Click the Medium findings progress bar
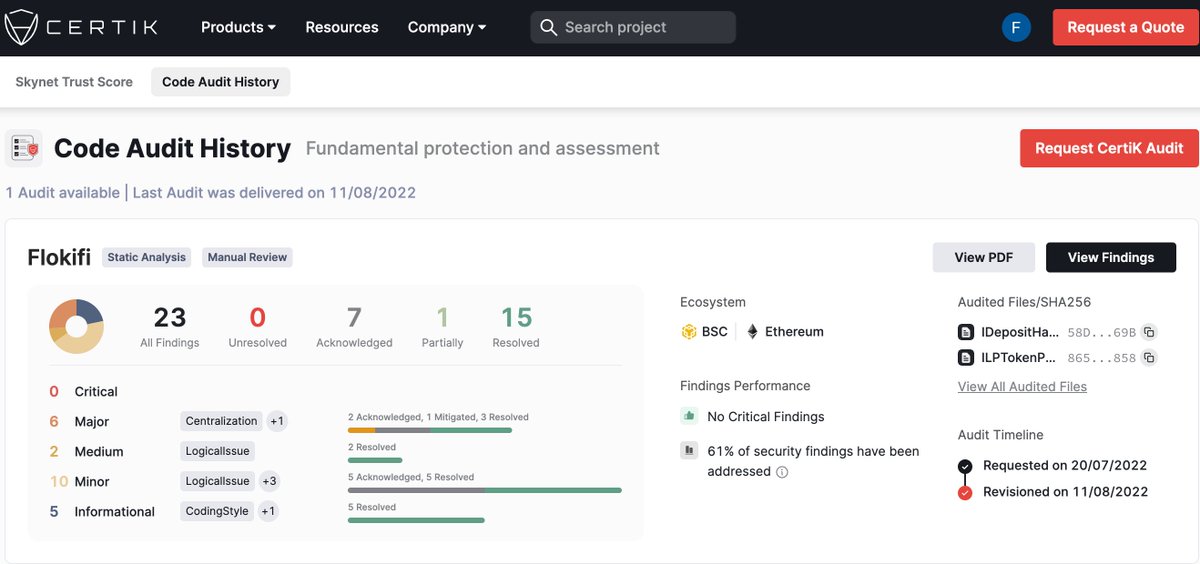 pyautogui.click(x=375, y=460)
